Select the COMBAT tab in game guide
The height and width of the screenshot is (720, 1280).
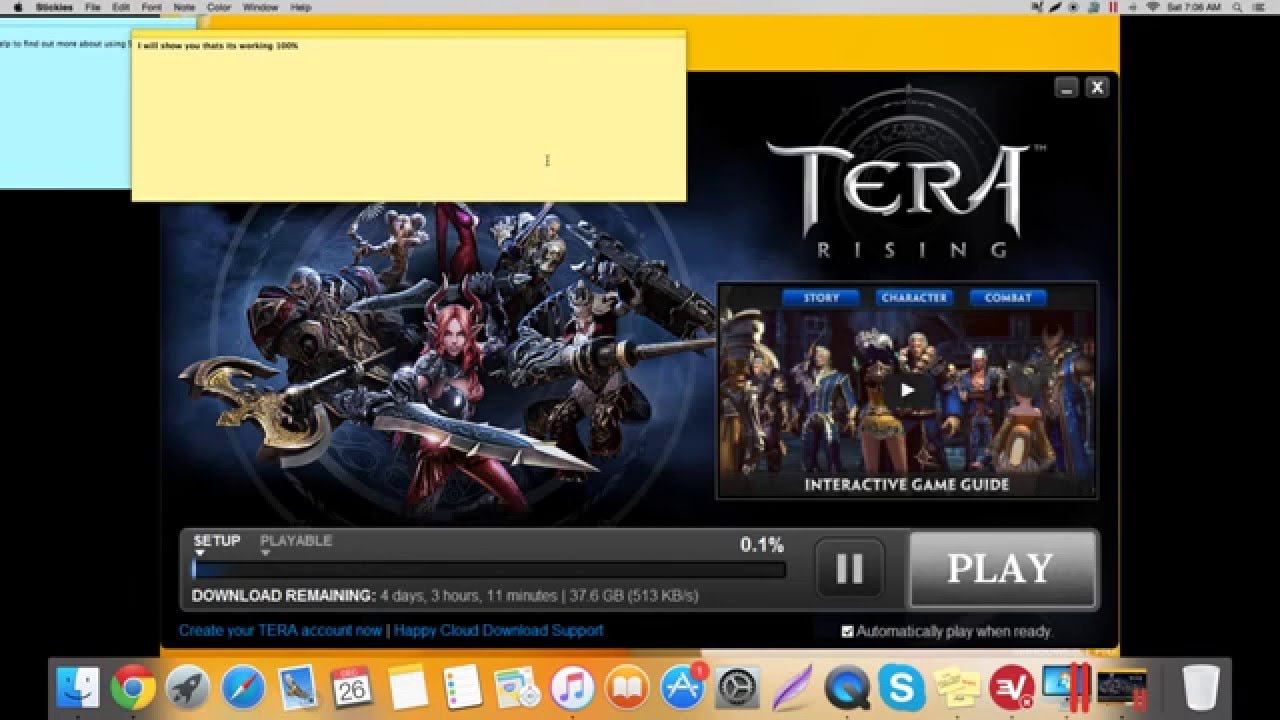1007,298
